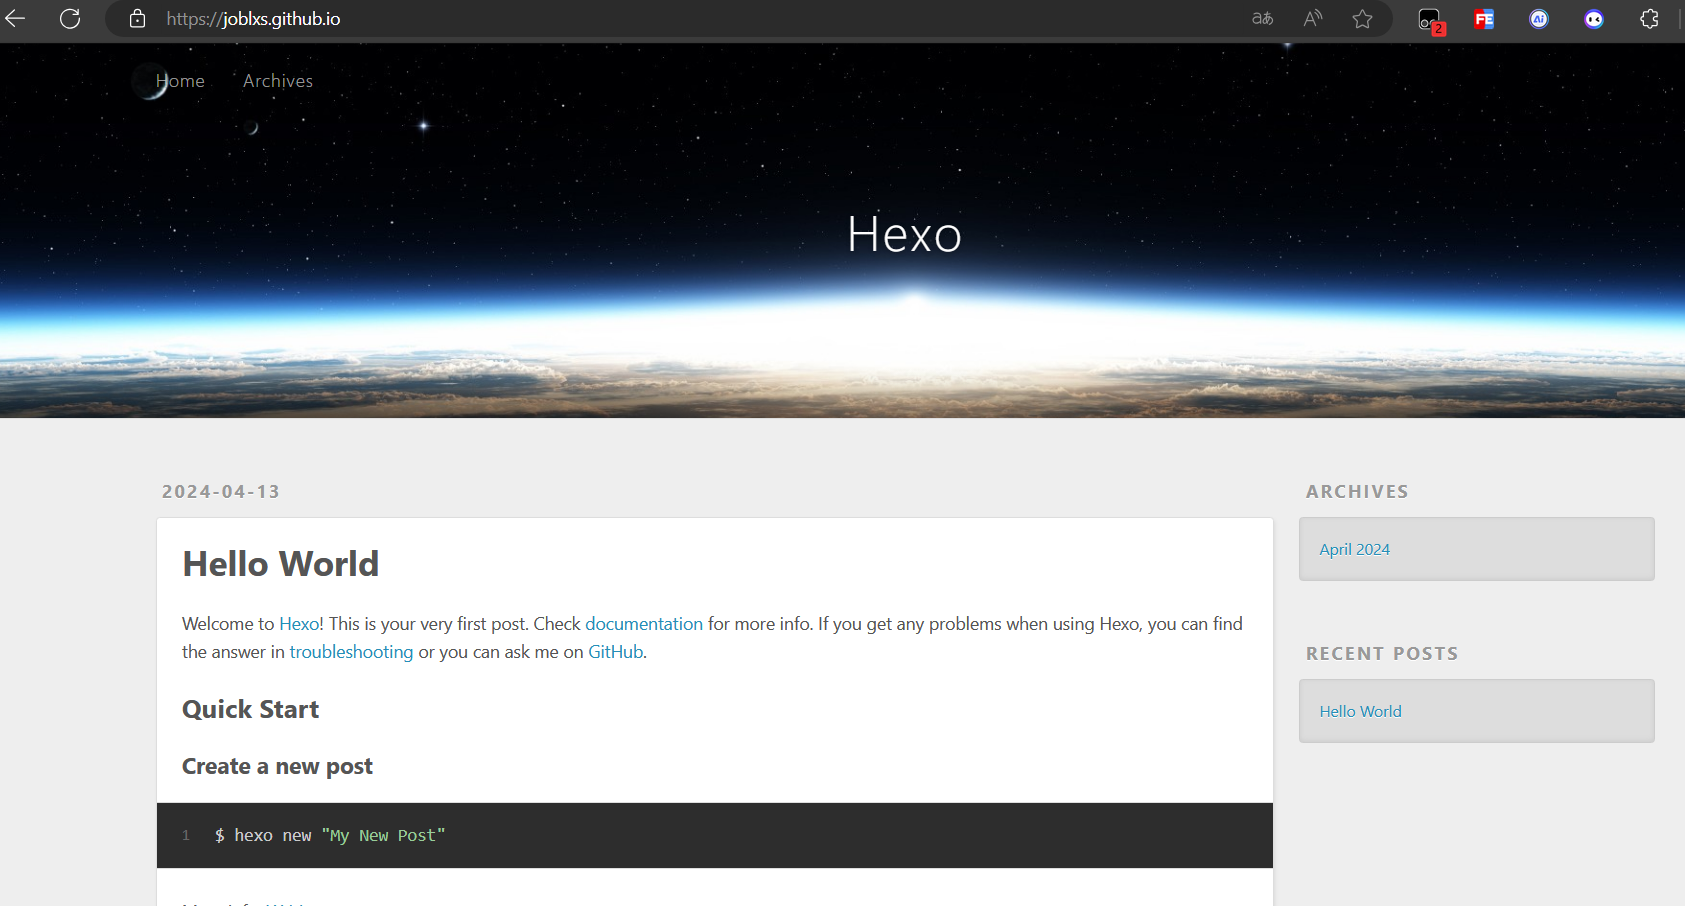Visit the GitHub link in the post

click(615, 652)
